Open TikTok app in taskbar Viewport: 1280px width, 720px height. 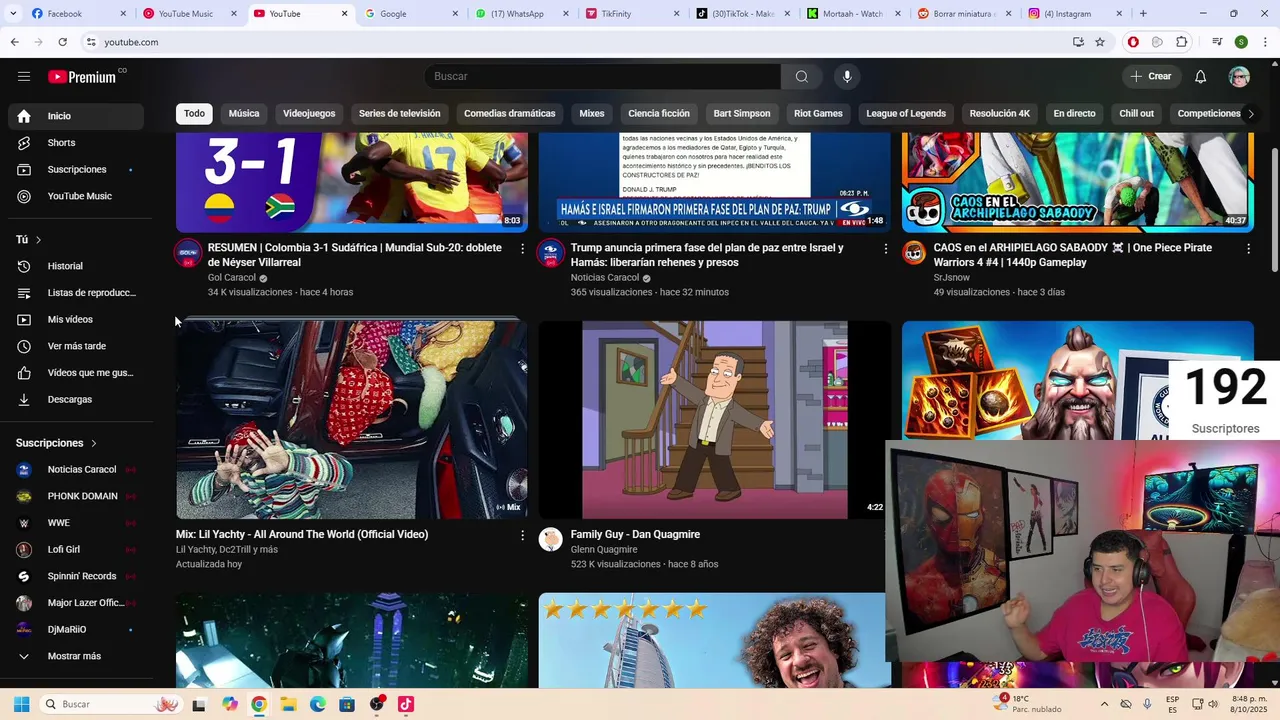click(405, 704)
